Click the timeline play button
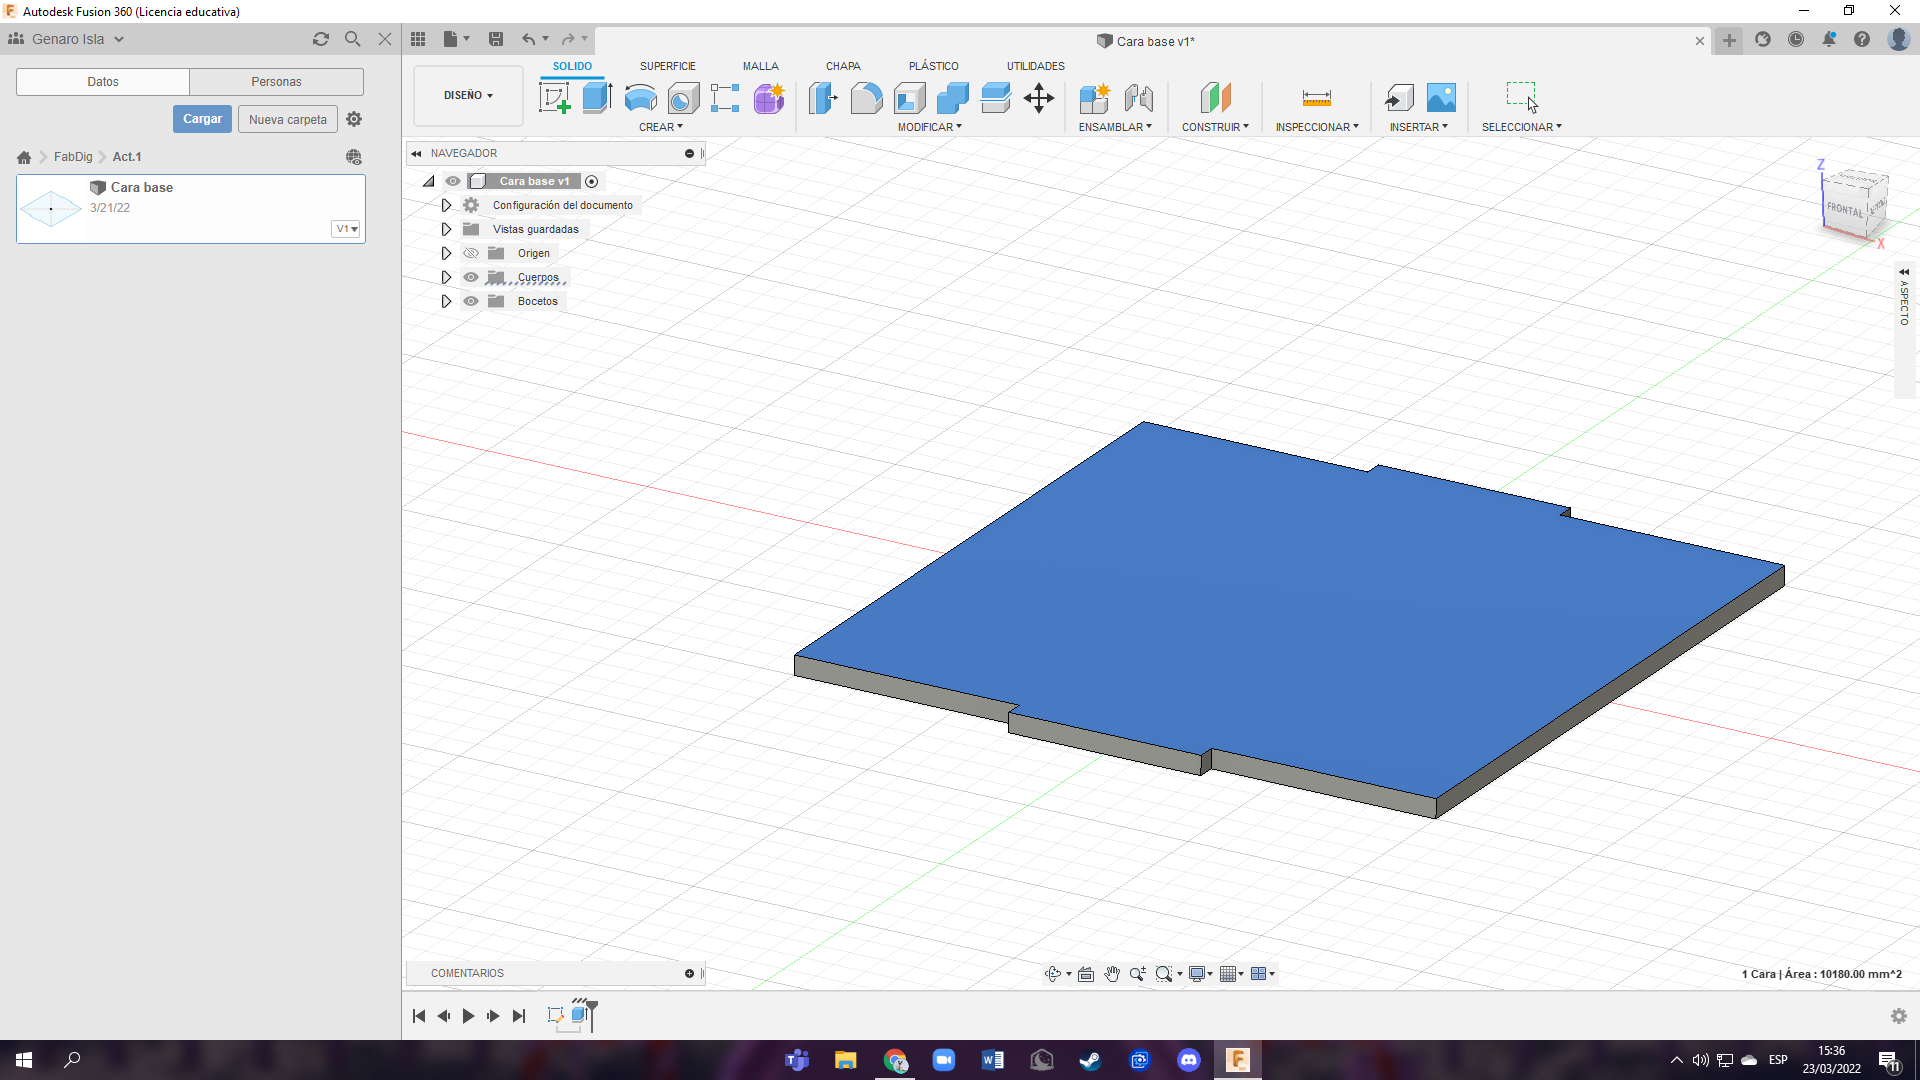The height and width of the screenshot is (1080, 1920). (468, 1016)
